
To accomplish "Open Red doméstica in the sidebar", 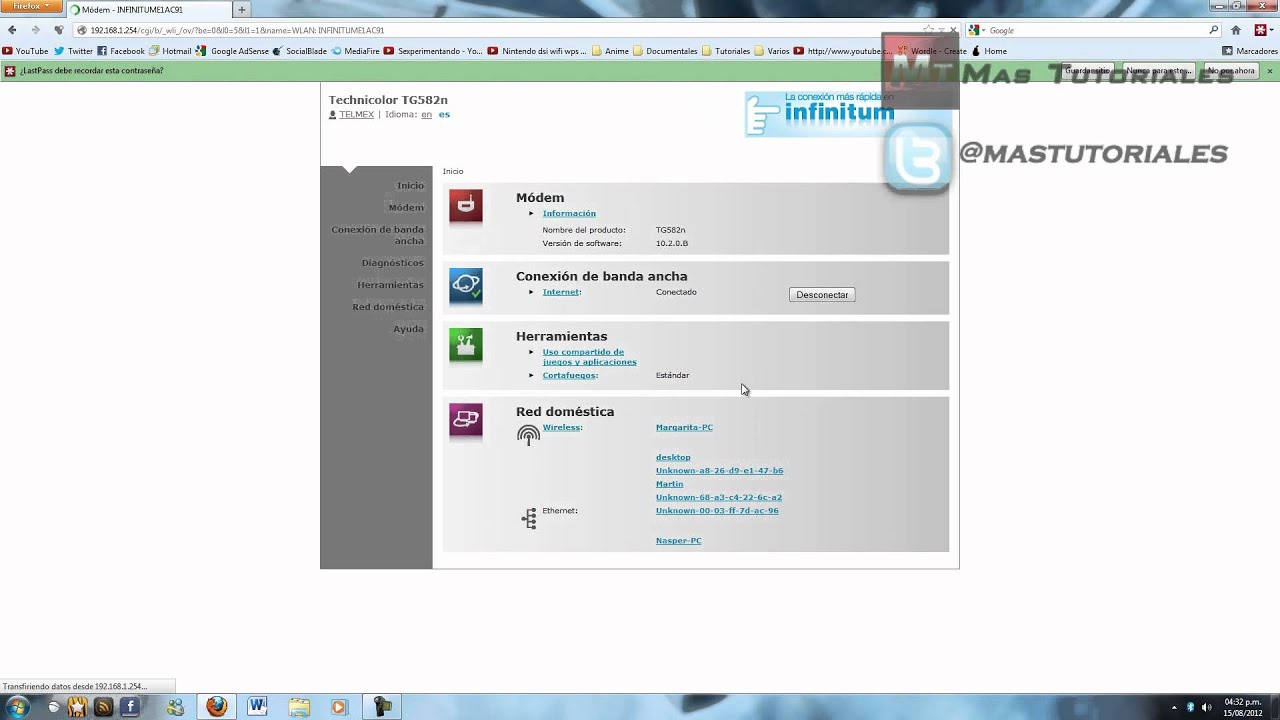I will click(x=388, y=307).
